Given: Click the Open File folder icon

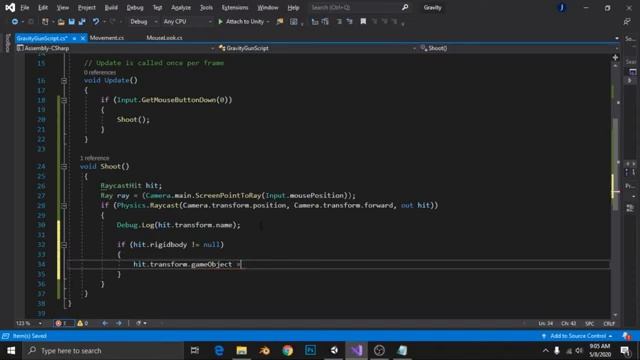Looking at the screenshot, I should point(61,22).
